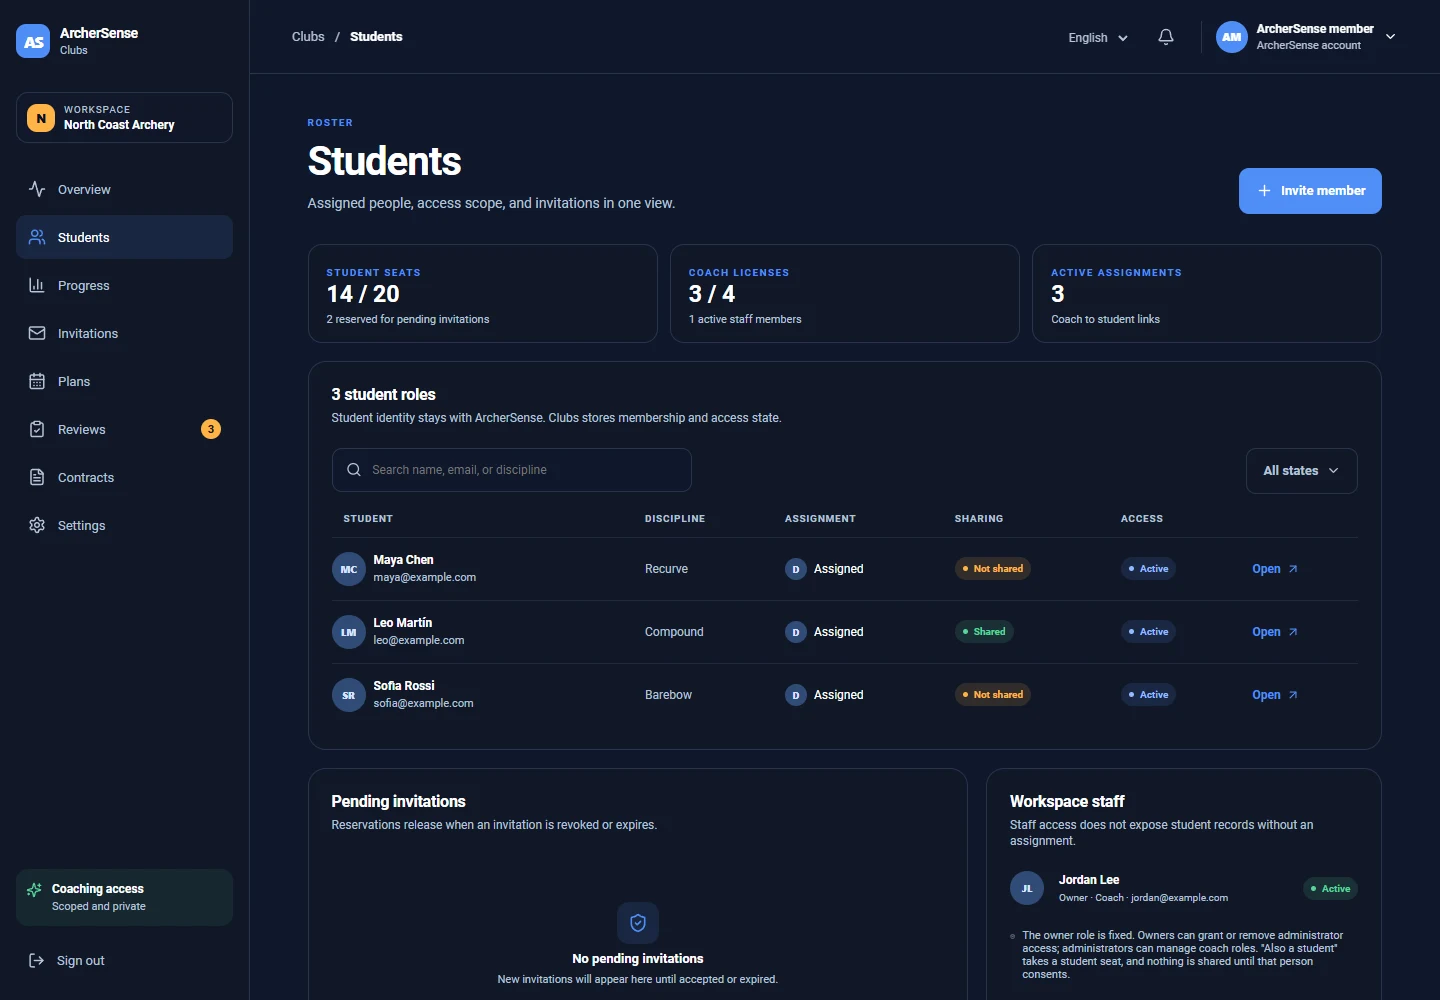Click the Compound discipline cell
1440x1000 pixels.
674,632
